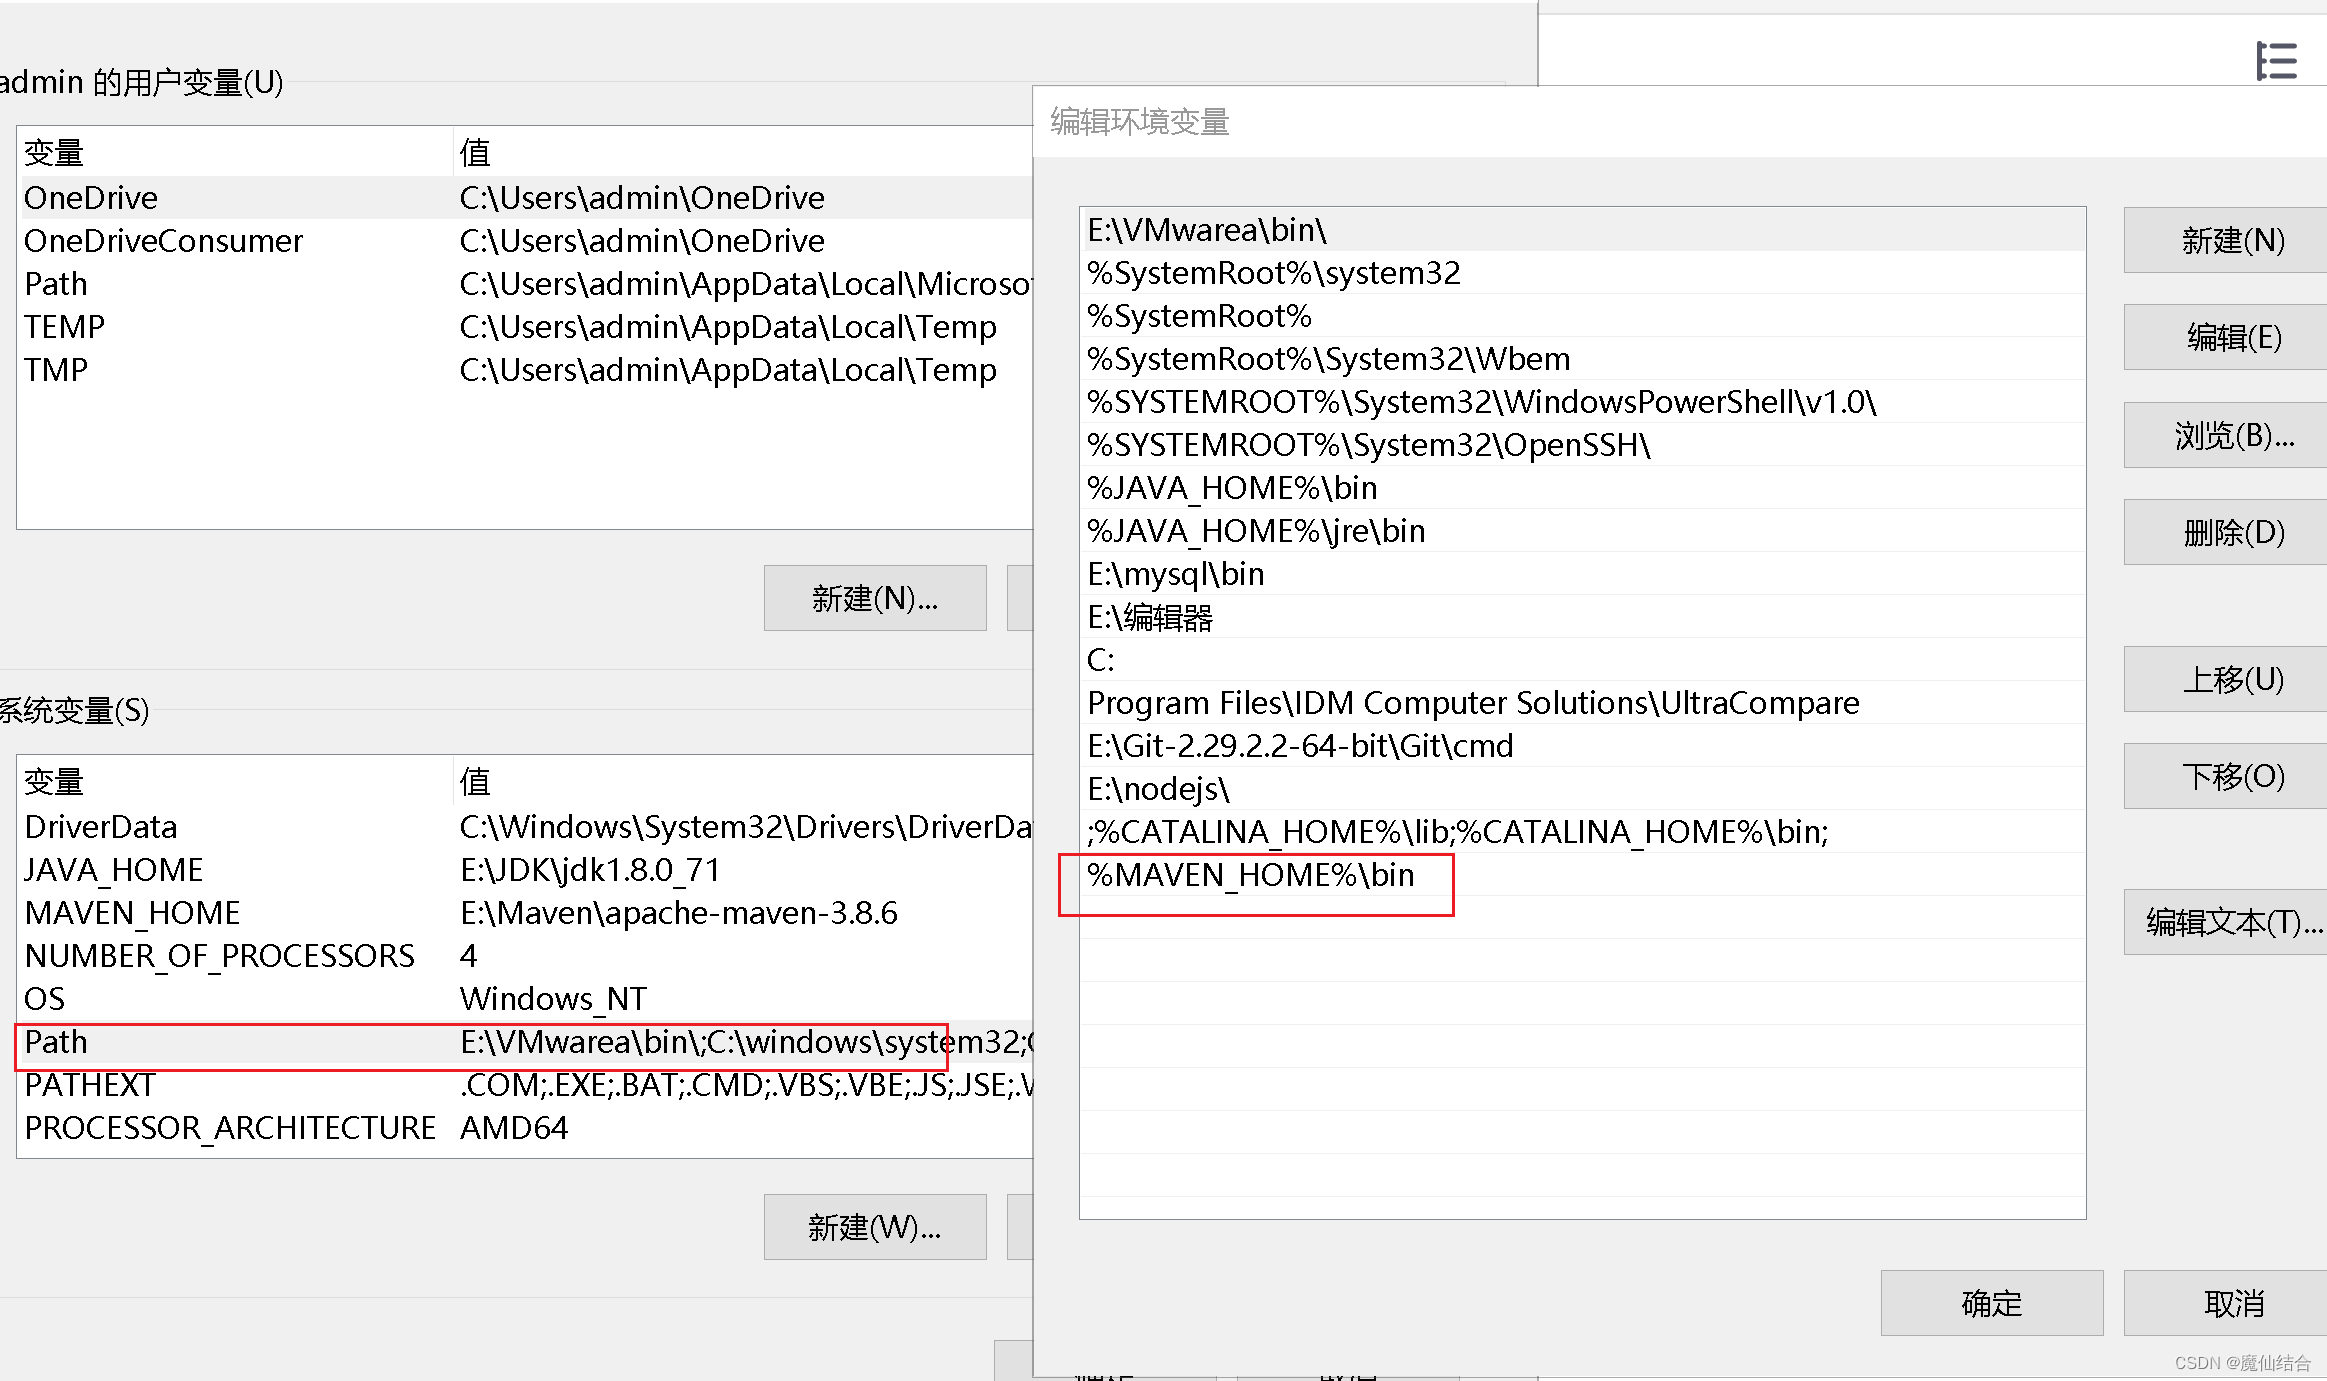Click the 变量 column header in system variables

pyautogui.click(x=235, y=782)
